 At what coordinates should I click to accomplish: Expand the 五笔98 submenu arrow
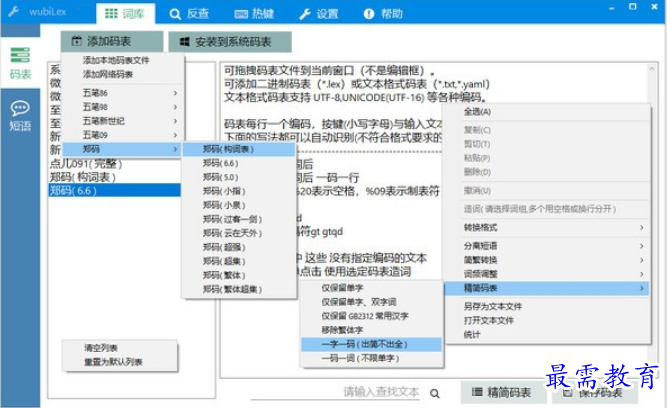[175, 107]
